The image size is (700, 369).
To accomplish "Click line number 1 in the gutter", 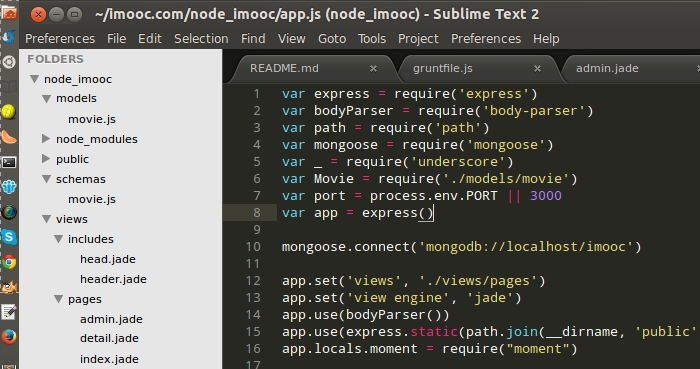I will tap(257, 94).
